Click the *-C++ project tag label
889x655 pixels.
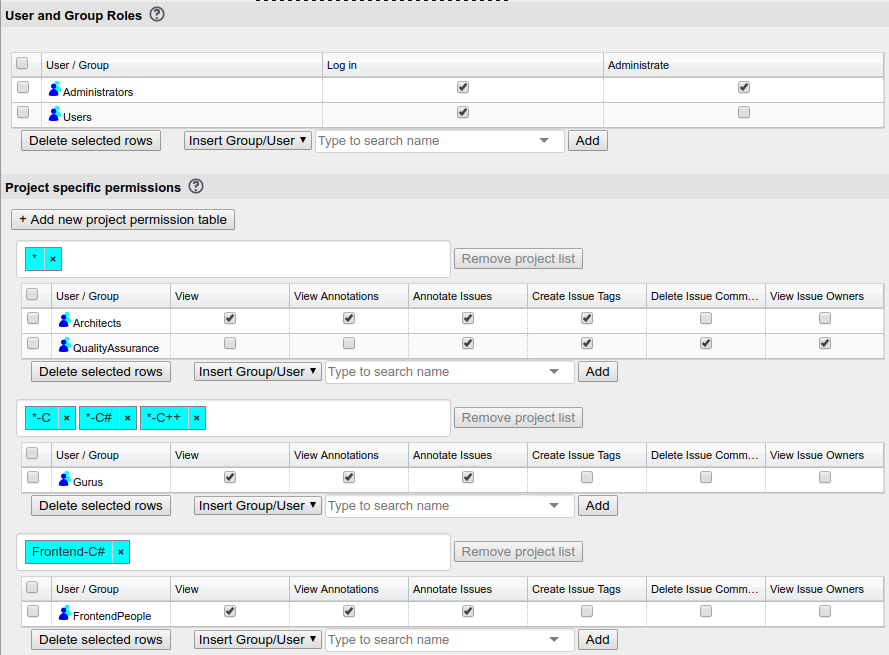pos(164,418)
